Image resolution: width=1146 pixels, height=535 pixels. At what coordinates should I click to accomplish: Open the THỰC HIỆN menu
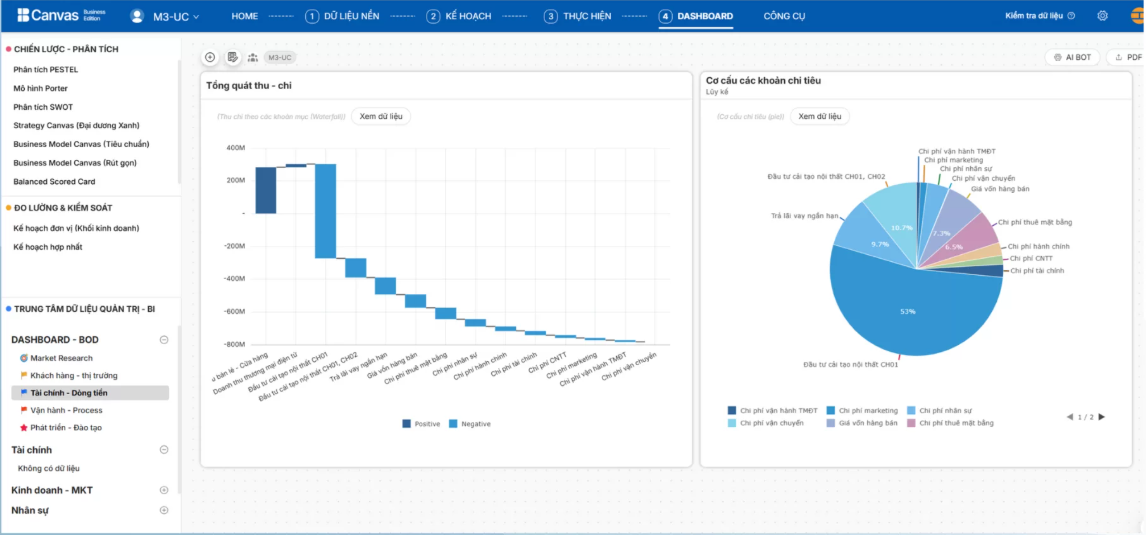[x=587, y=16]
